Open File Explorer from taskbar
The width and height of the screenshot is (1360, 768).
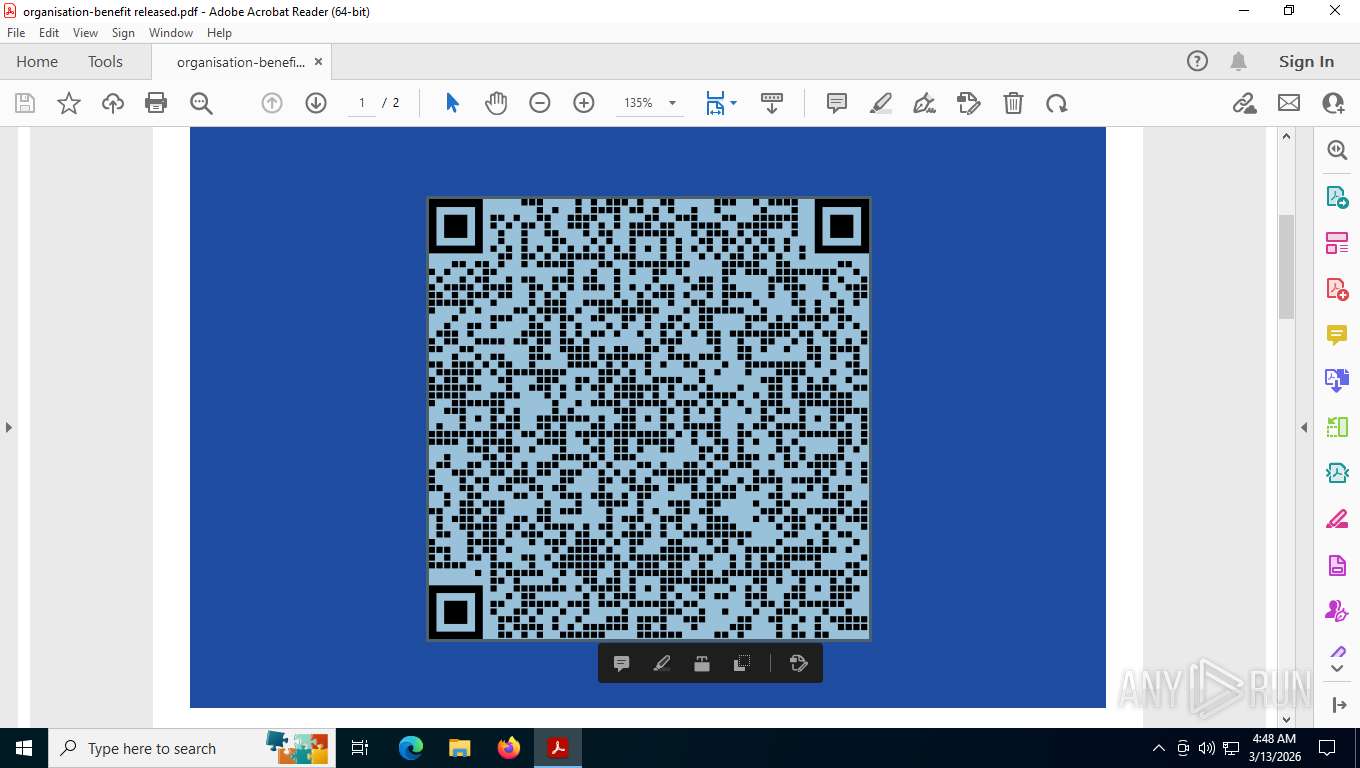459,748
